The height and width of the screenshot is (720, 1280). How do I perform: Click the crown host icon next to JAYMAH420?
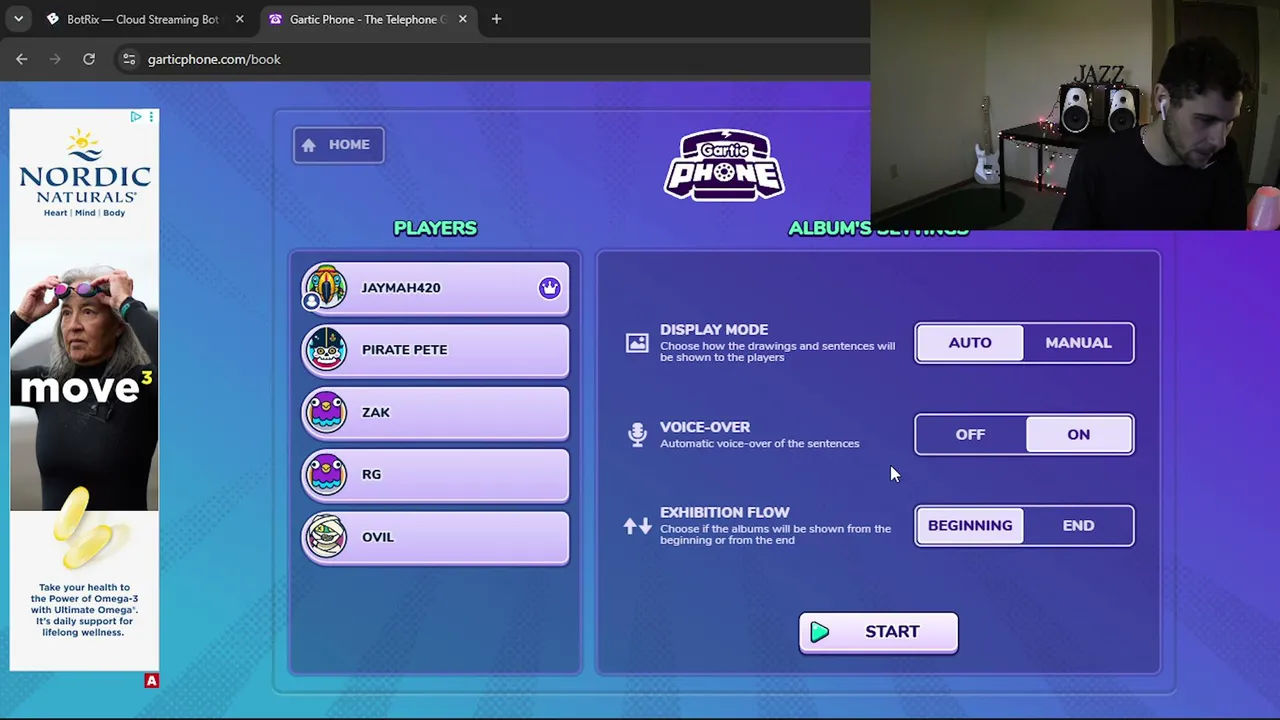coord(549,288)
